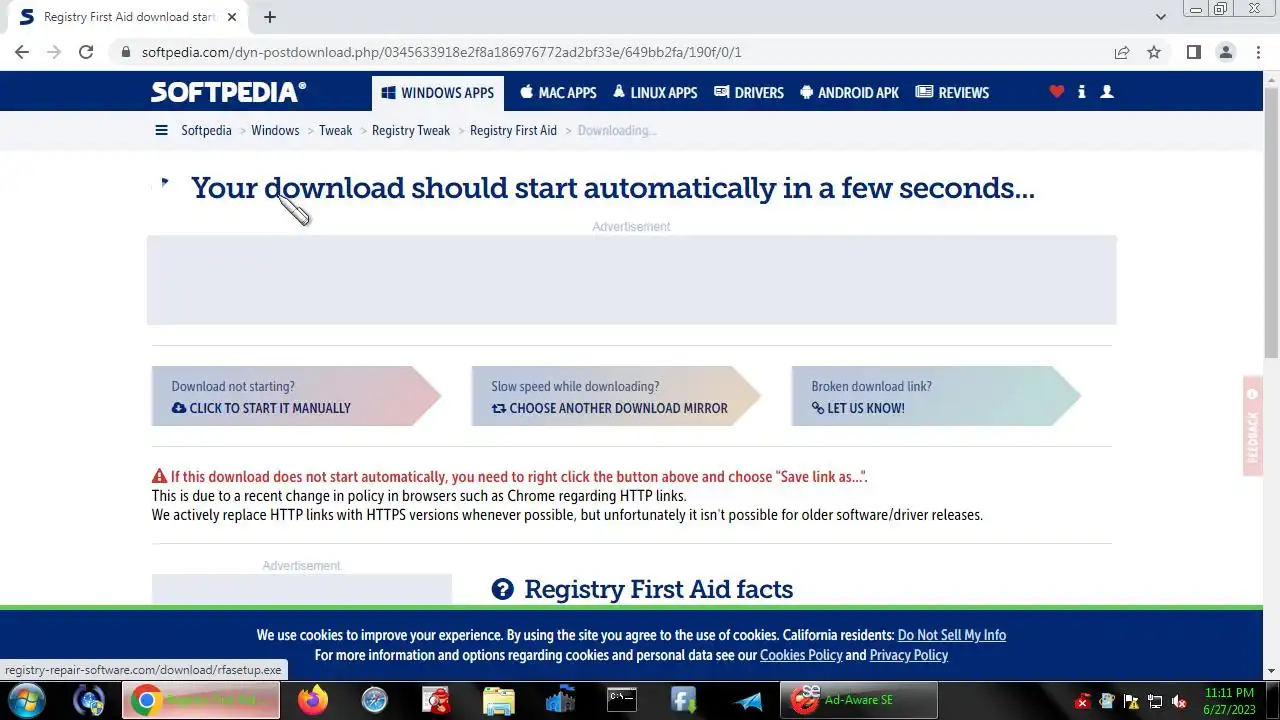Click the address bar URL
This screenshot has height=720, width=1280.
441,52
